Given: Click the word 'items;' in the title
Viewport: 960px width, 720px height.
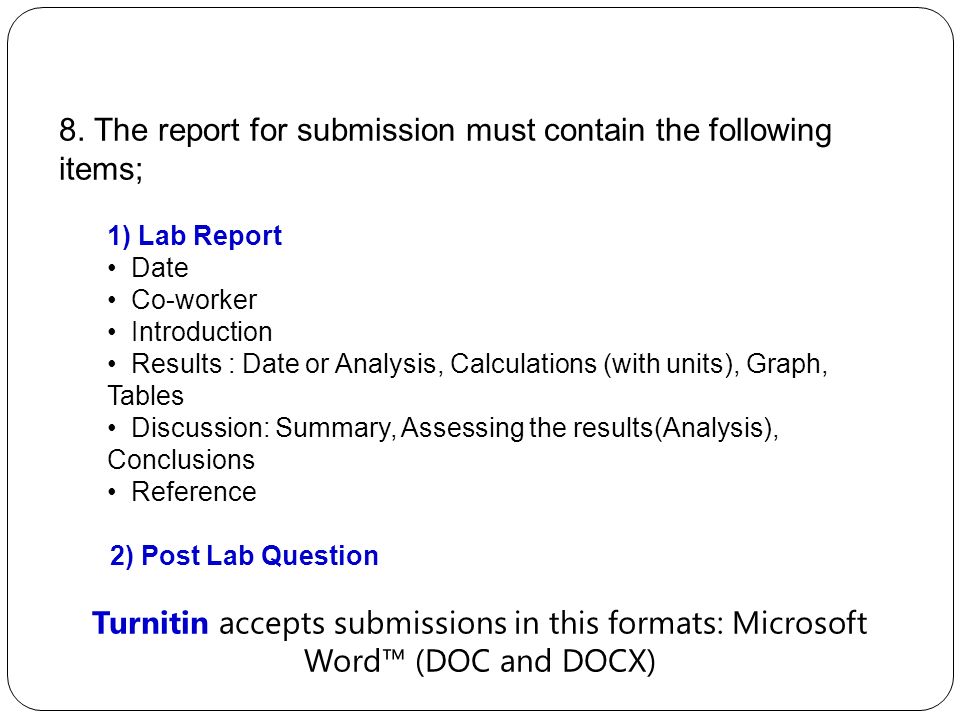Looking at the screenshot, I should tap(101, 168).
